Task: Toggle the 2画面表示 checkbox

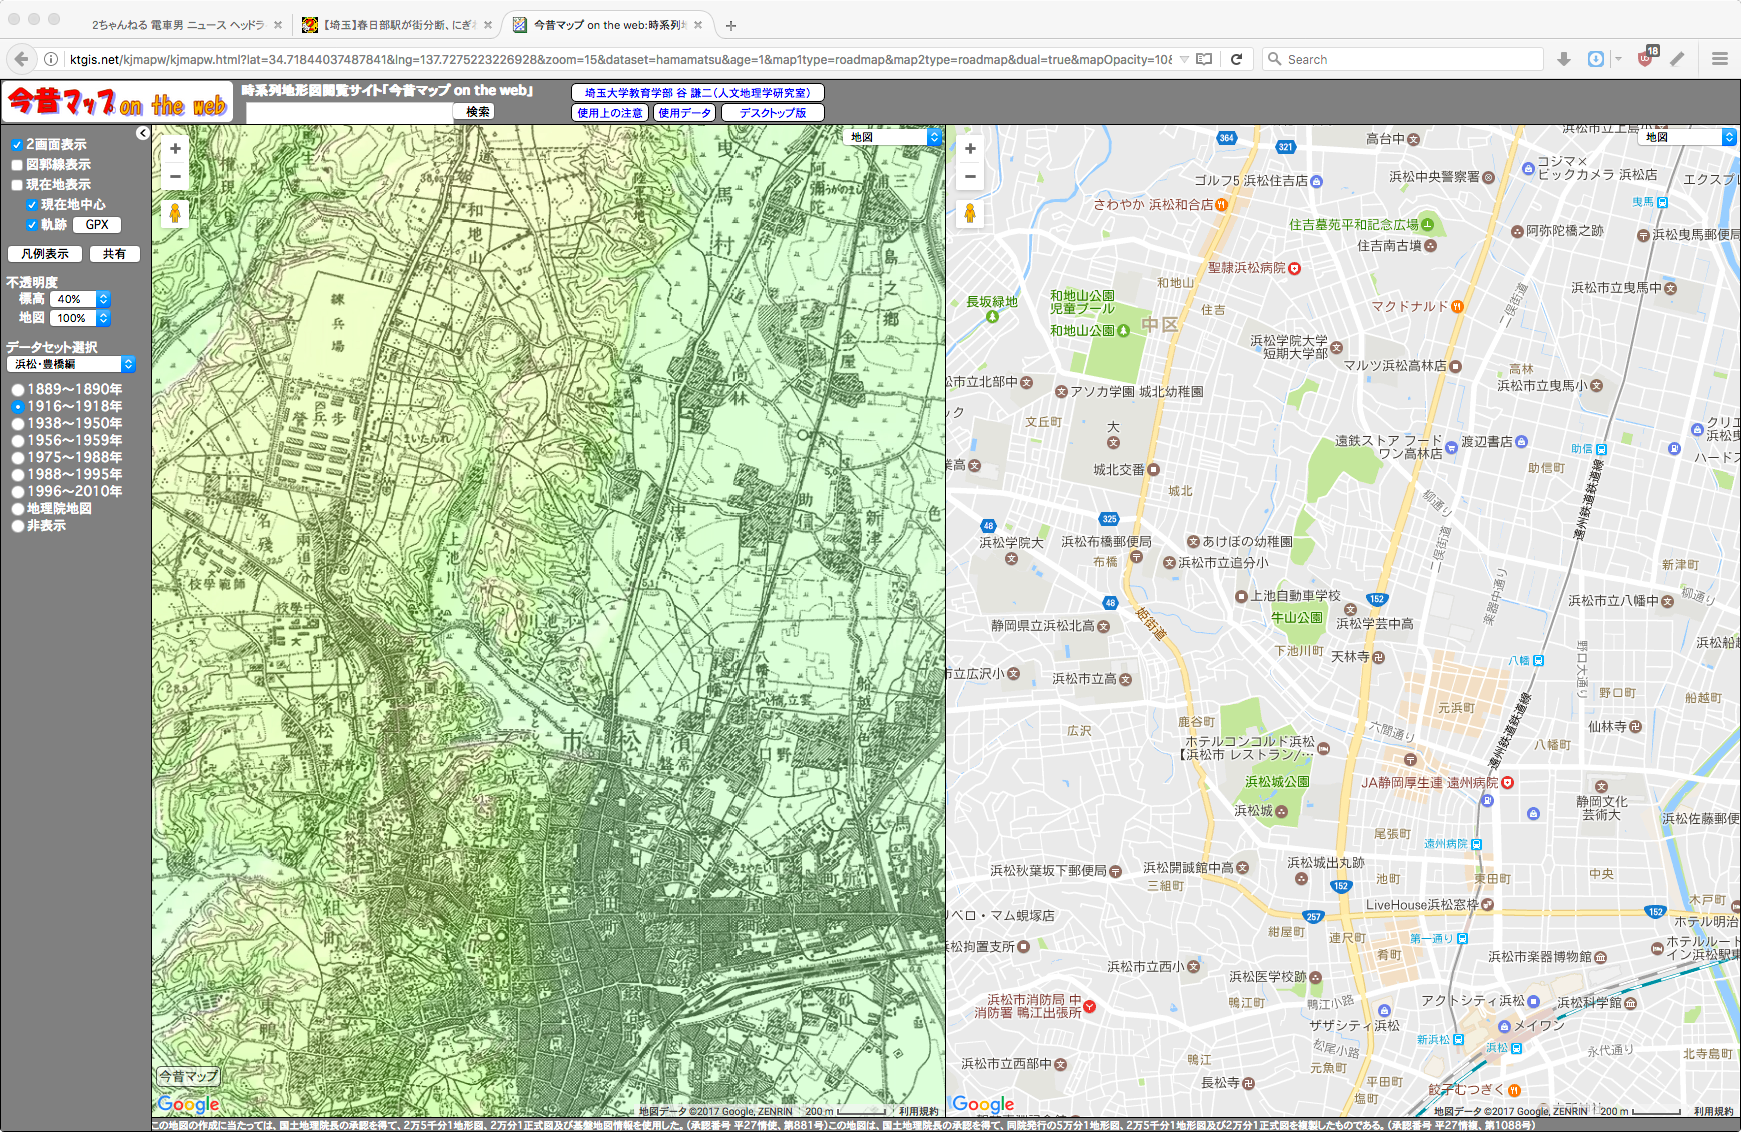Action: 17,145
